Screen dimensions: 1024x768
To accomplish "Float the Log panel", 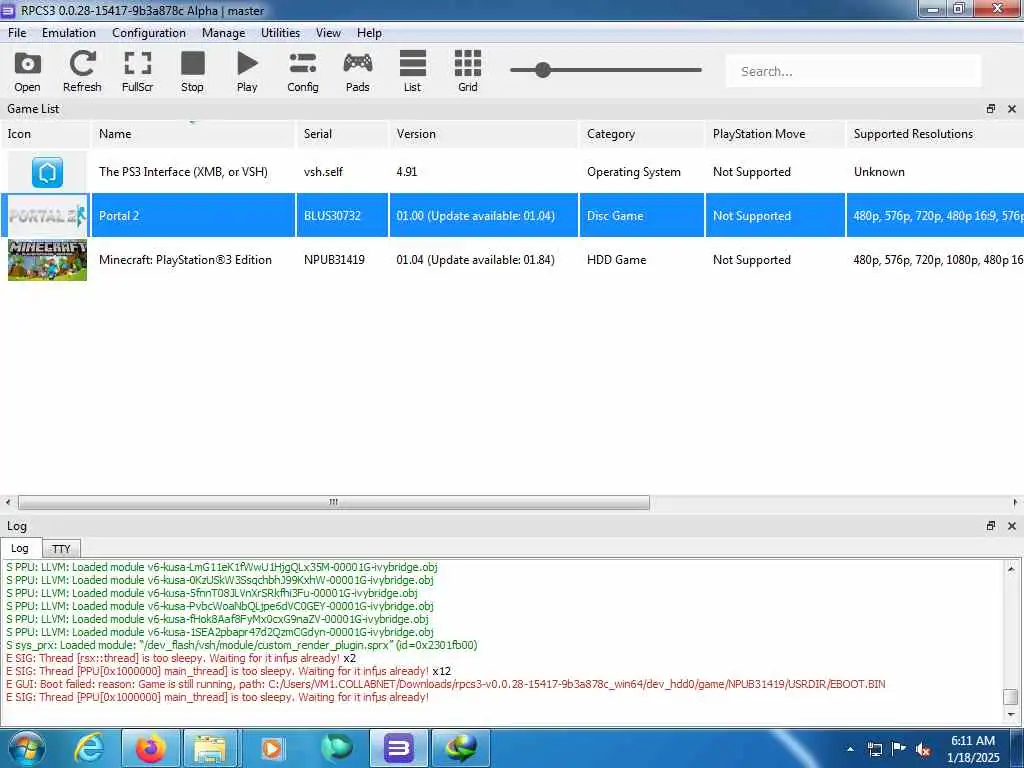I will 991,526.
